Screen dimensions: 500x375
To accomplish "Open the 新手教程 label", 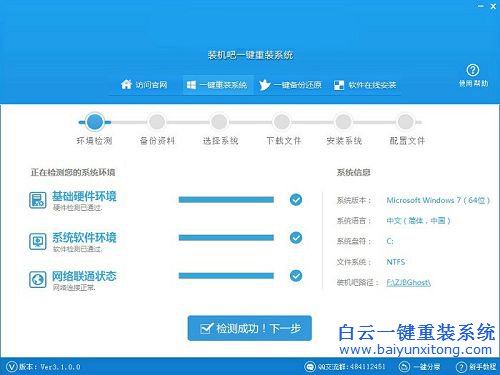I will pos(483,367).
